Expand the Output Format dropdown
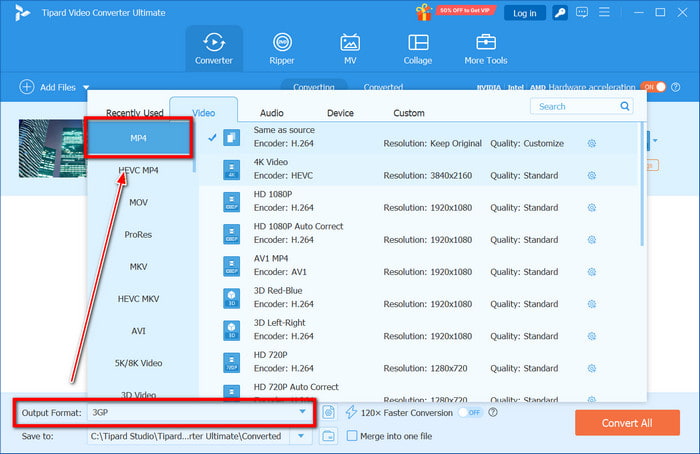The width and height of the screenshot is (700, 454). (302, 412)
